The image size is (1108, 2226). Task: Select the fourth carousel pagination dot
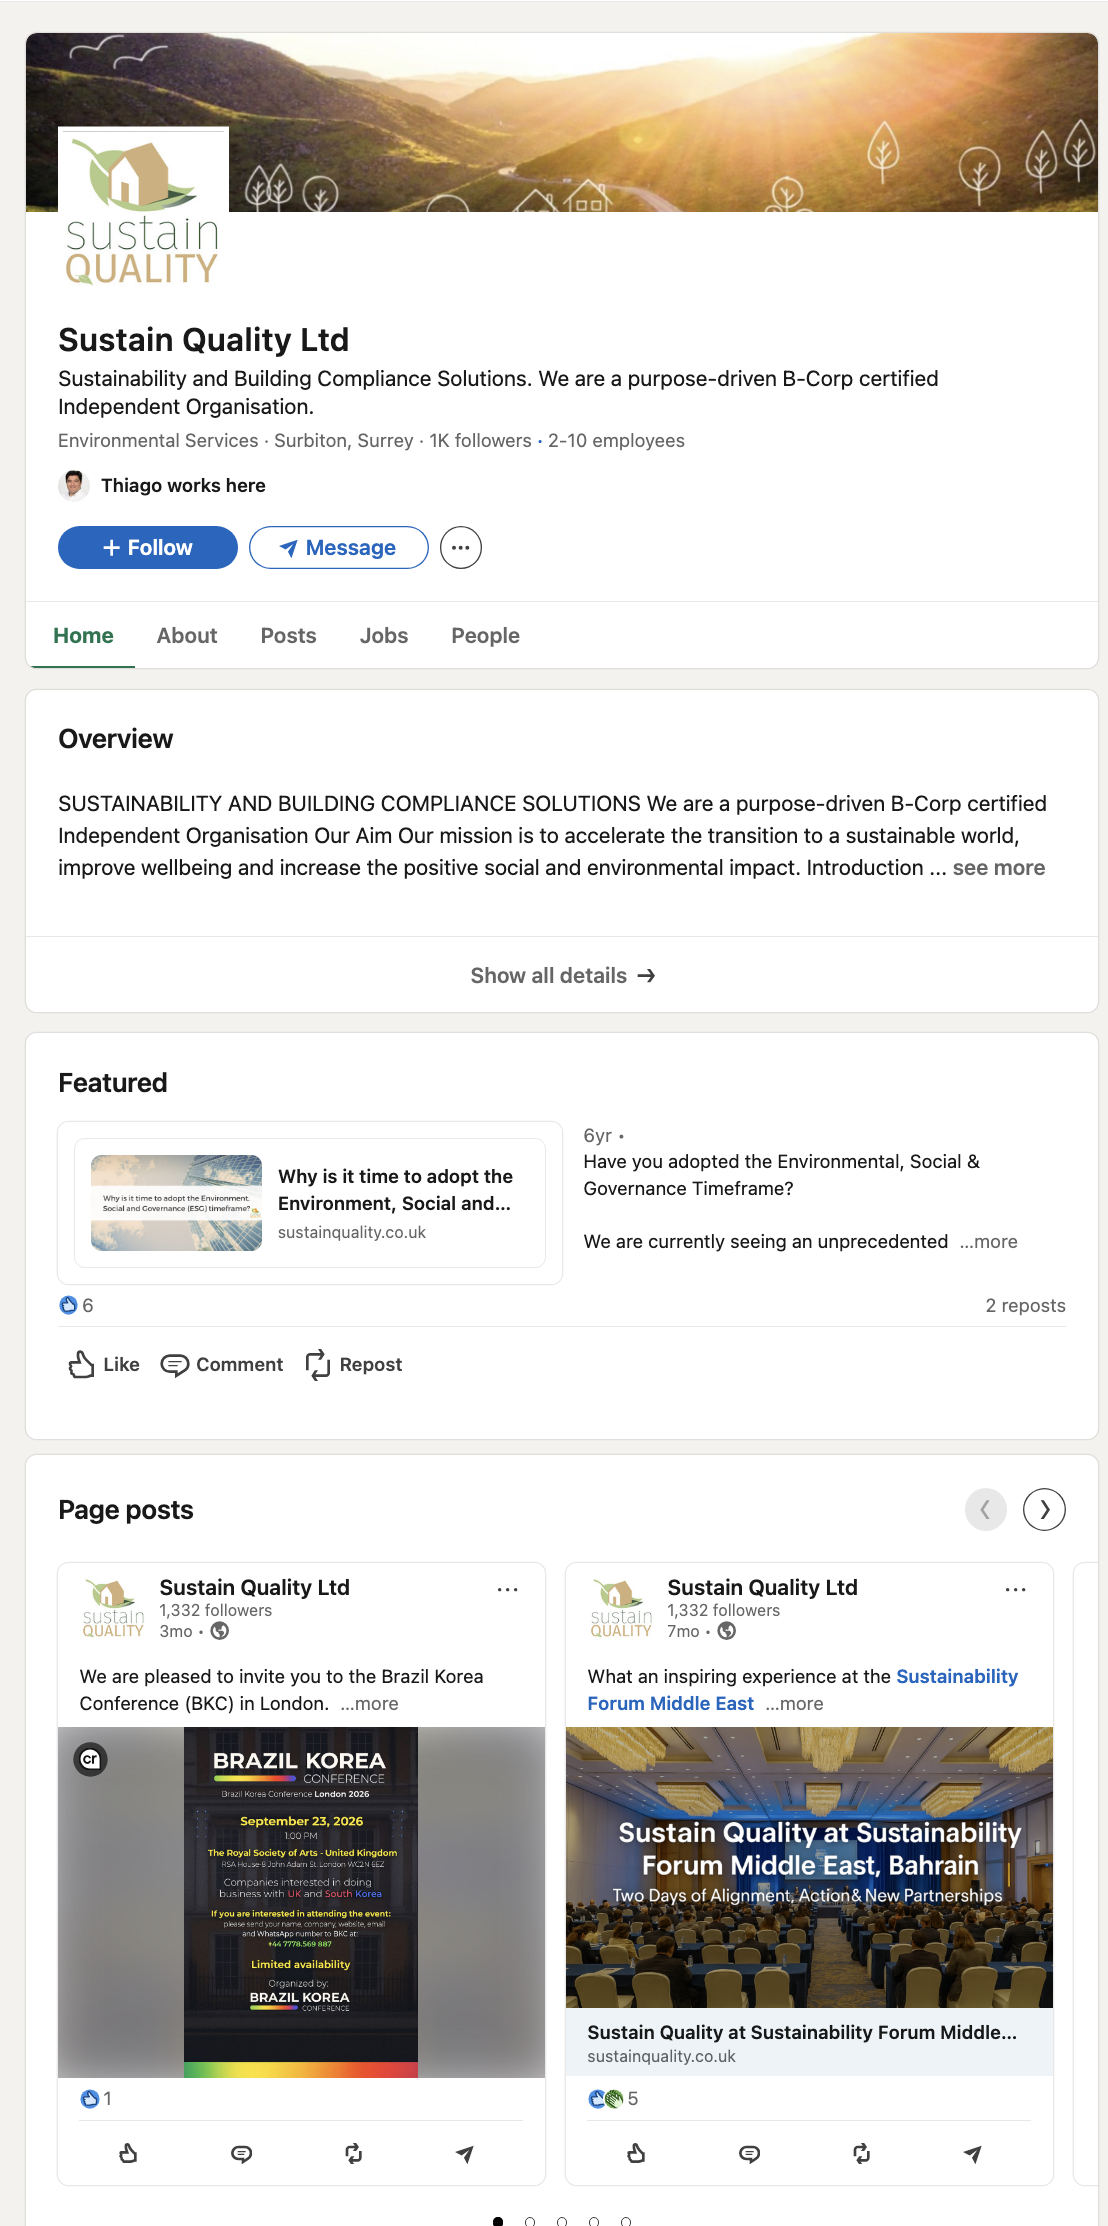[594, 2221]
